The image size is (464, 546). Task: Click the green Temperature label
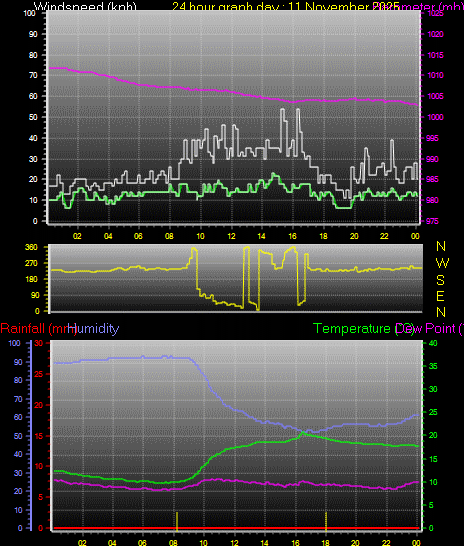[363, 328]
